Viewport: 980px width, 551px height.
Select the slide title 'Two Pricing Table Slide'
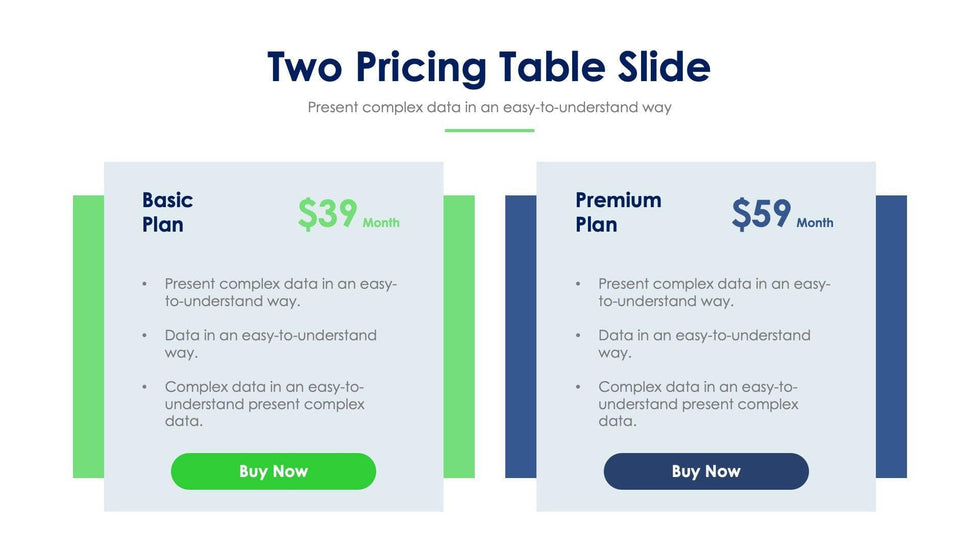pyautogui.click(x=489, y=67)
